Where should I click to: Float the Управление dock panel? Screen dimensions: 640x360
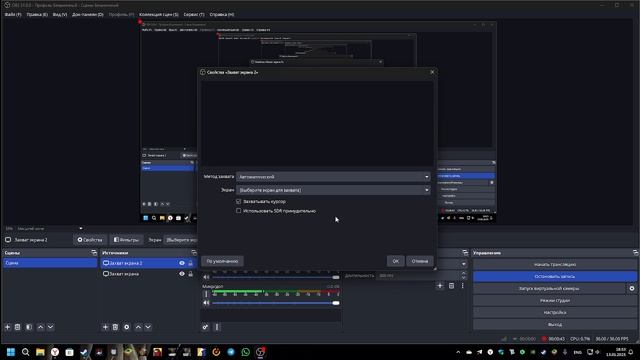[636, 253]
